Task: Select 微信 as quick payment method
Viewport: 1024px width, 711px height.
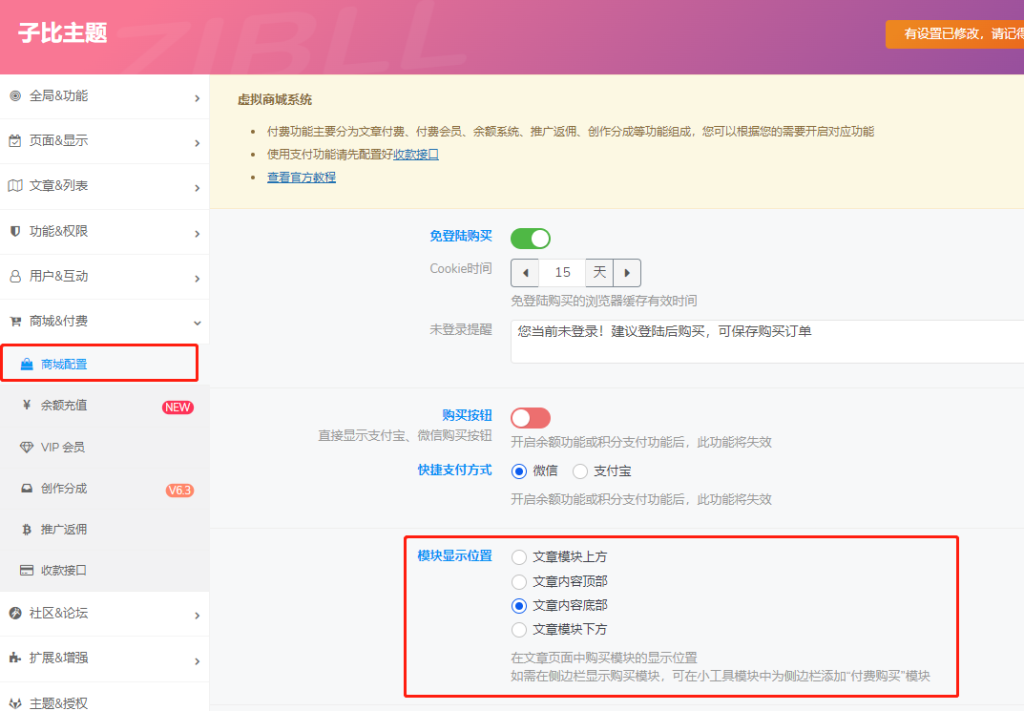Action: click(x=519, y=471)
